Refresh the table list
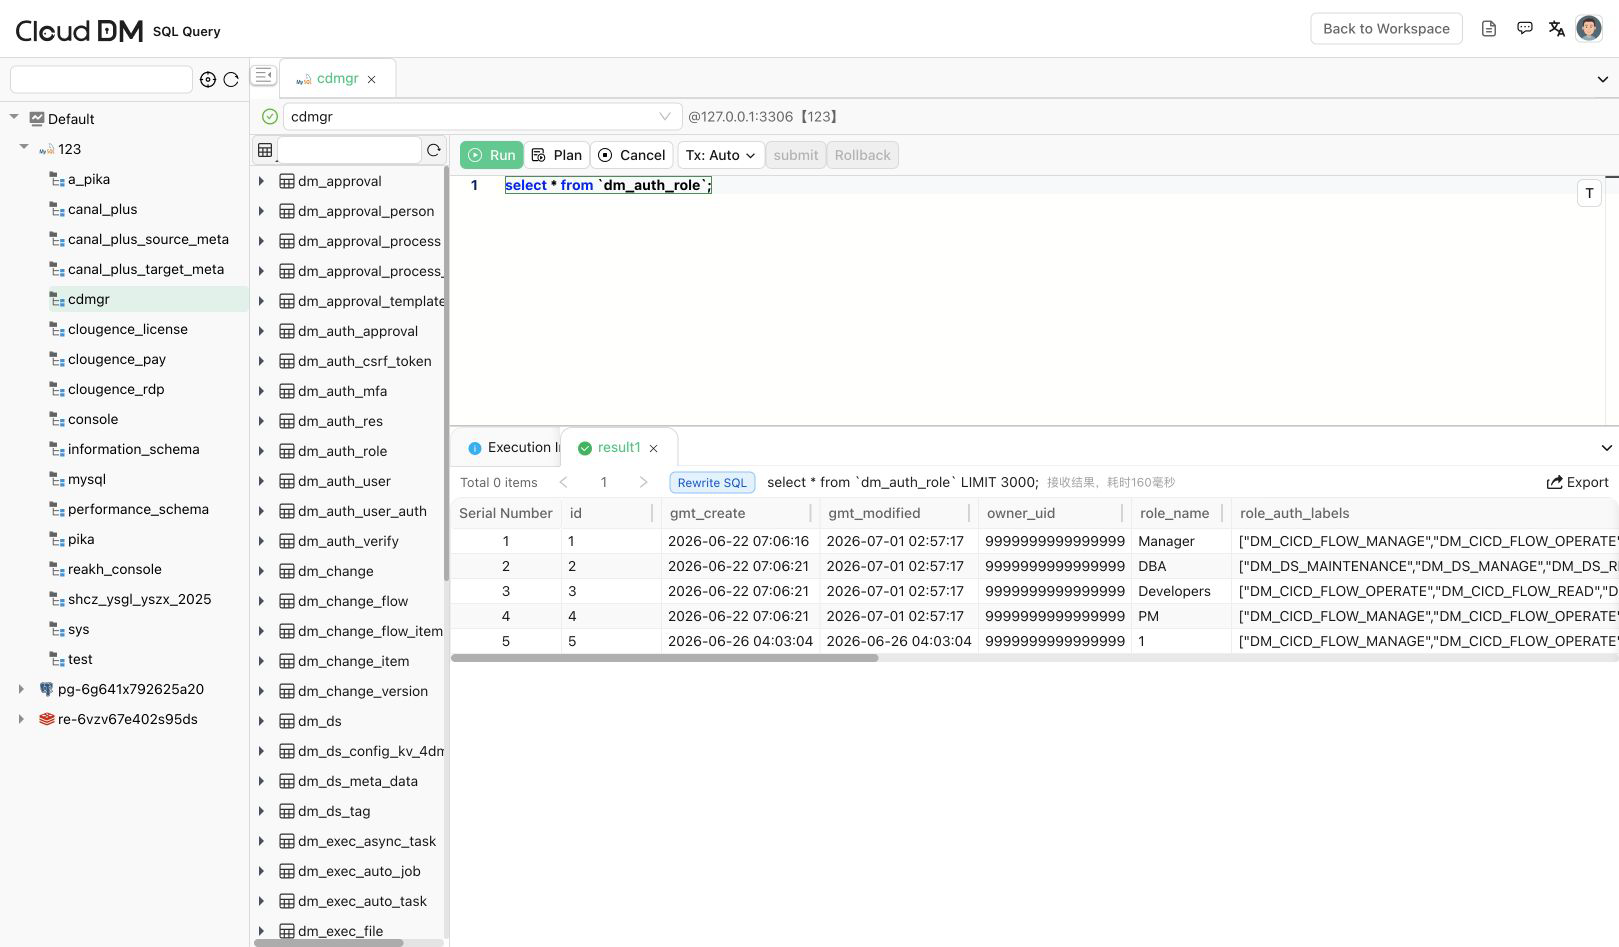Image resolution: width=1619 pixels, height=947 pixels. pos(434,150)
